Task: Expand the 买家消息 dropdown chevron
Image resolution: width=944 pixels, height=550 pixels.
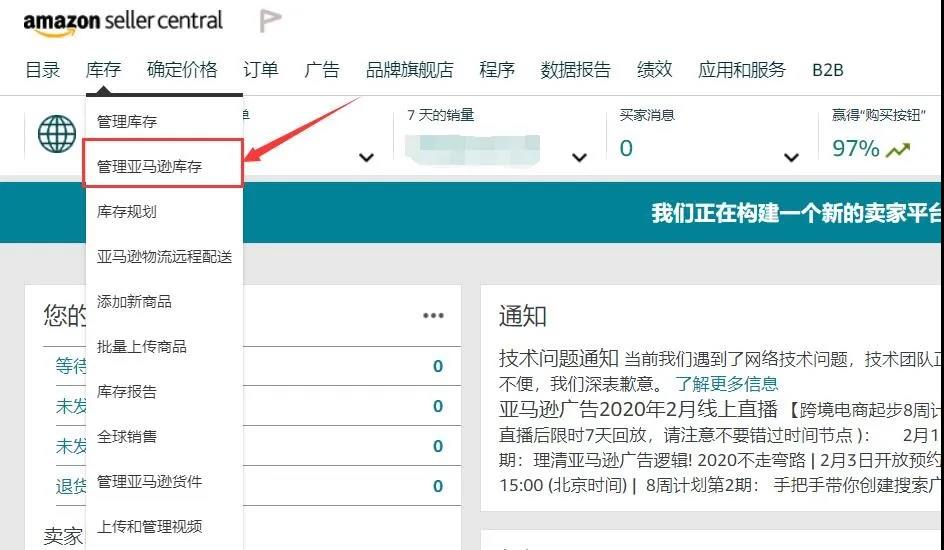Action: [x=792, y=158]
